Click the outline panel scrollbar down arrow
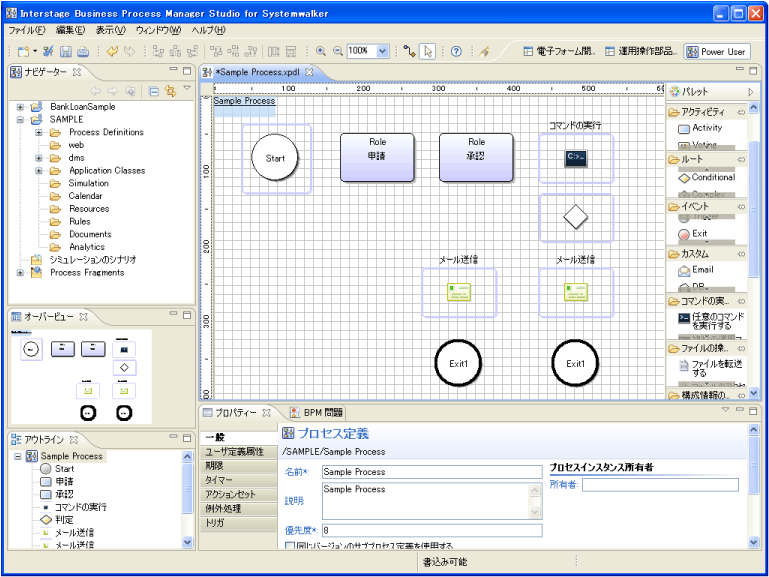 [x=187, y=542]
